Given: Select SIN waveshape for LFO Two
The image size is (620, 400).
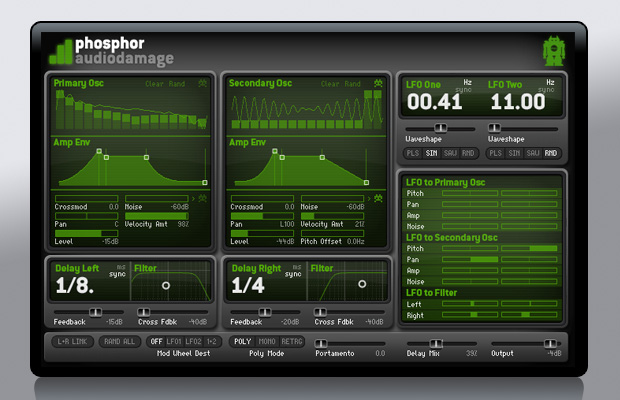Looking at the screenshot, I should click(514, 153).
